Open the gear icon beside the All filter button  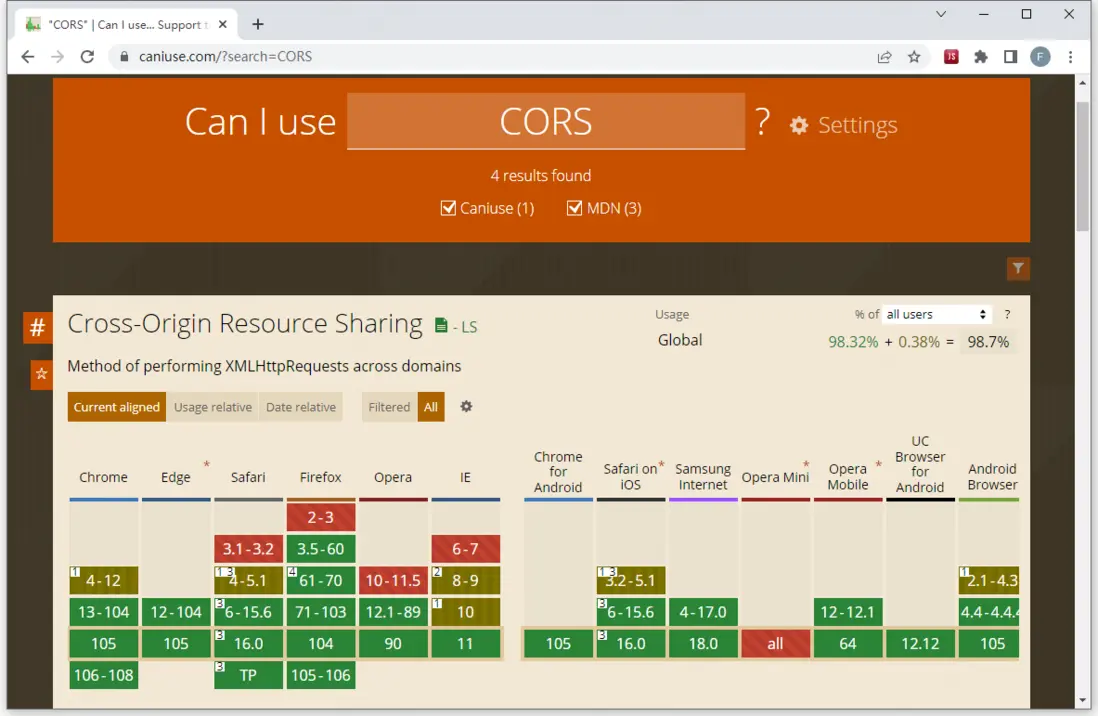pos(464,406)
